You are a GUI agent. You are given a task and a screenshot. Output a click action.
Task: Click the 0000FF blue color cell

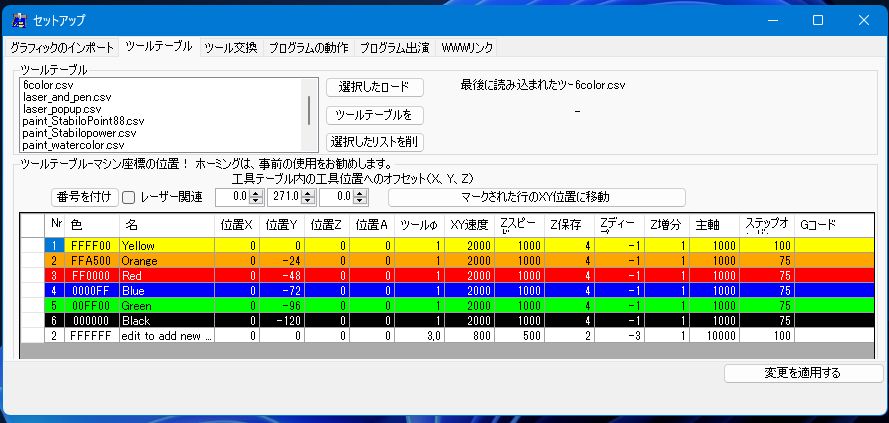point(93,291)
